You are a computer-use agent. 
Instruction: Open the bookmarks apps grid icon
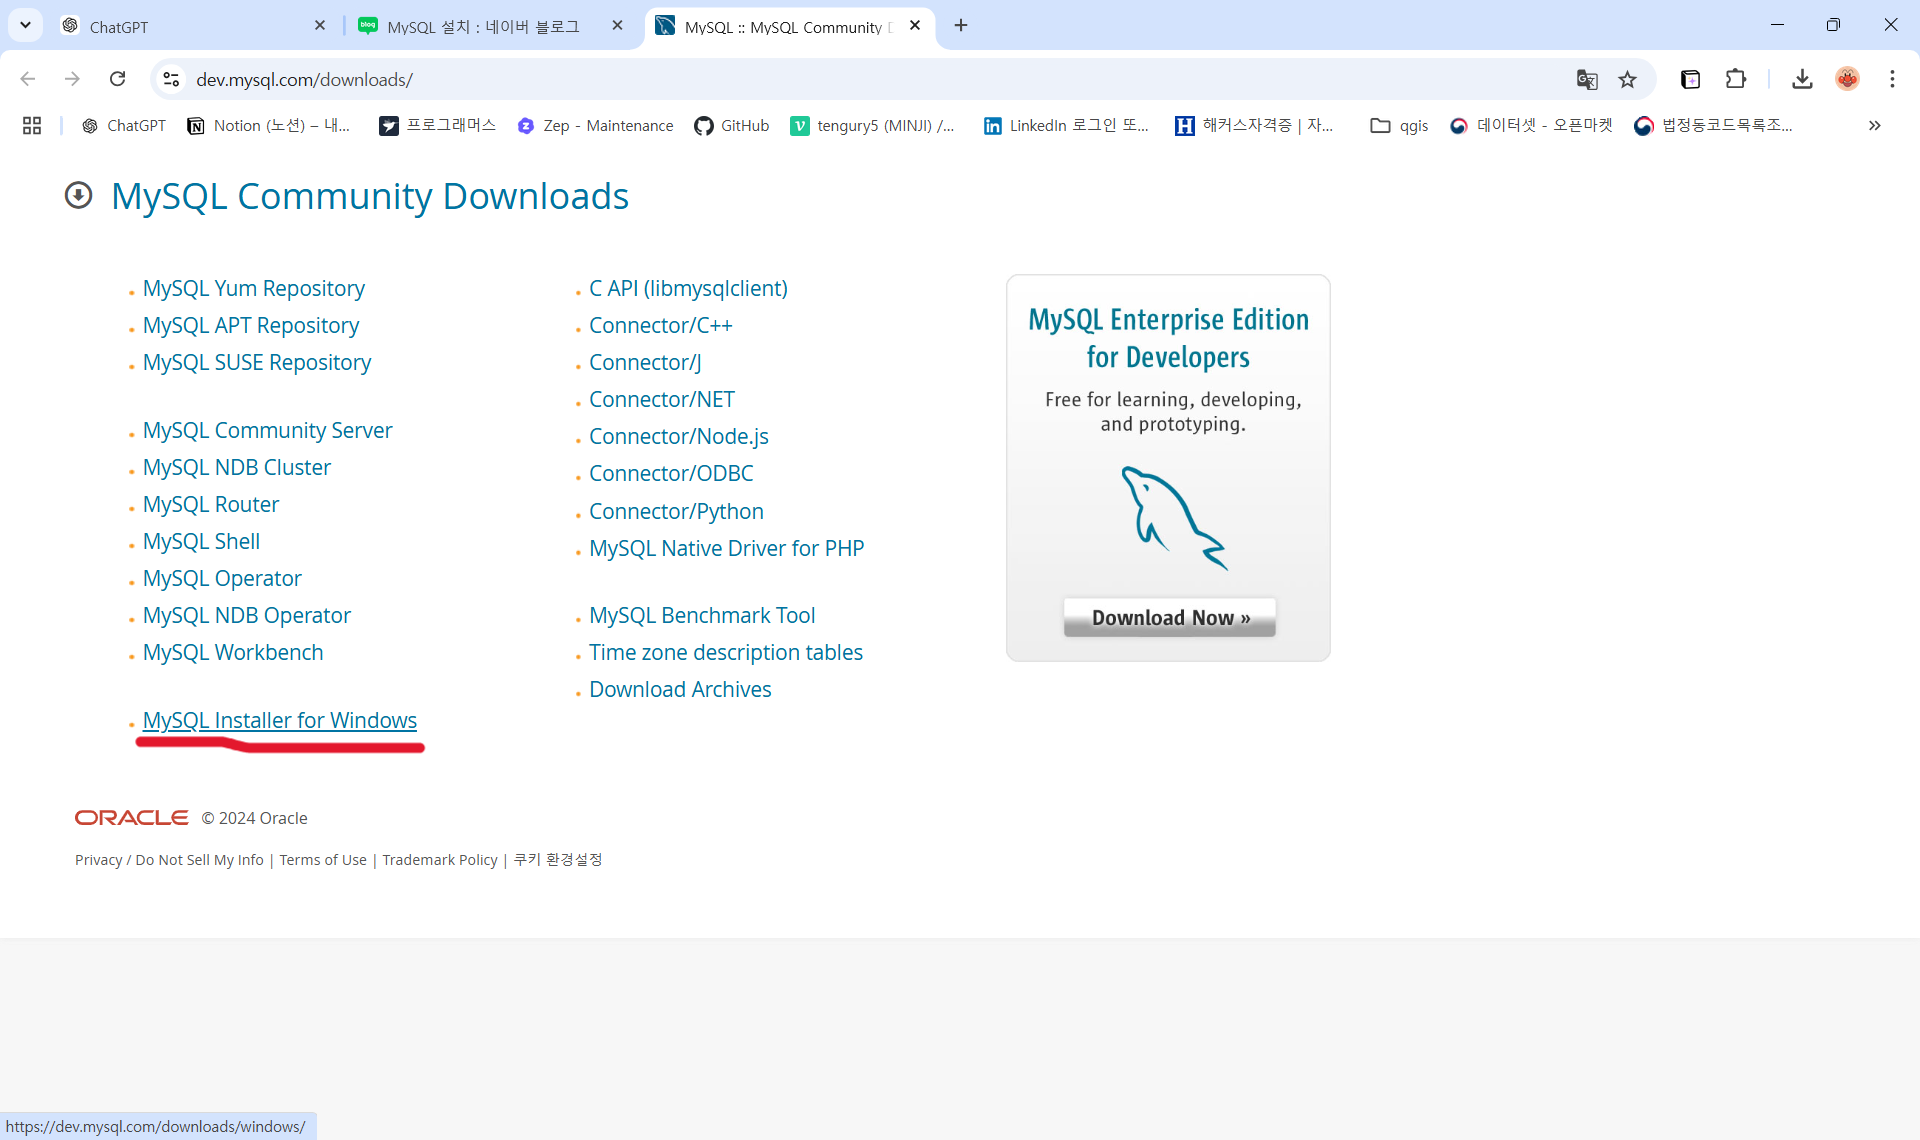pyautogui.click(x=32, y=125)
